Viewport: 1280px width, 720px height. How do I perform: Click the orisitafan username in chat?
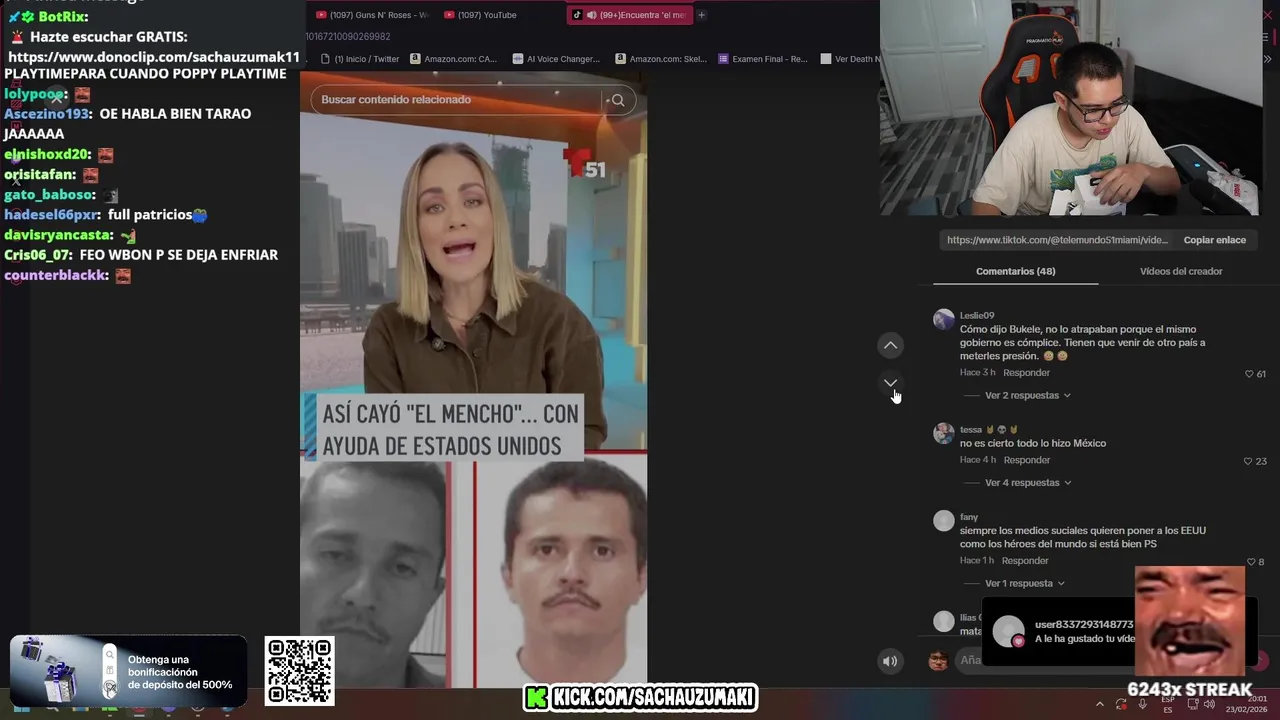[39, 175]
